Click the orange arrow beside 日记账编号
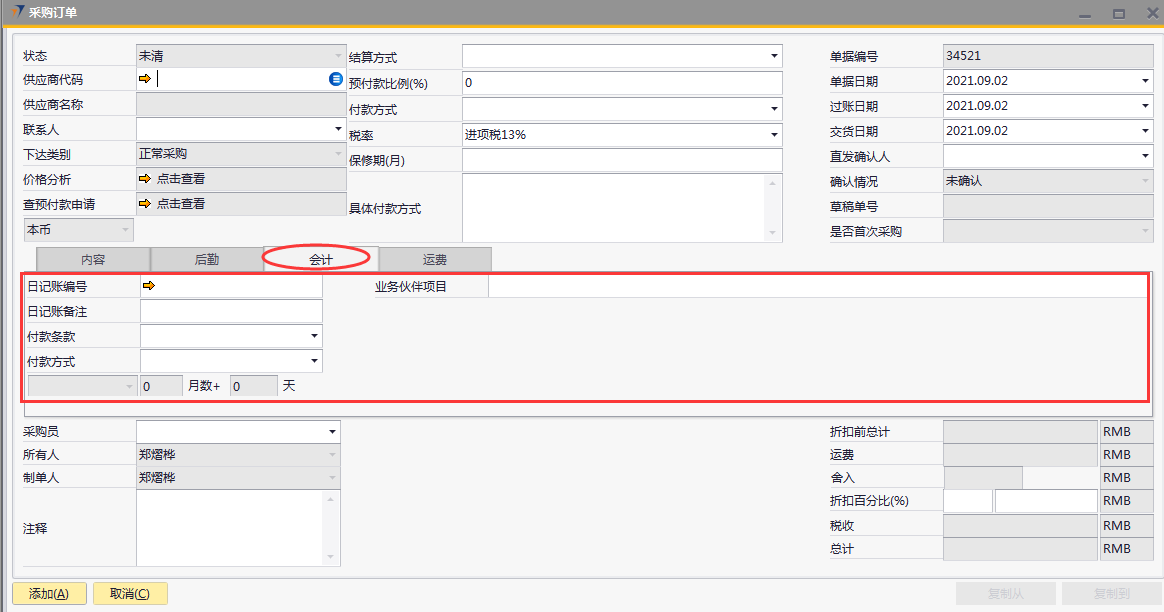The width and height of the screenshot is (1164, 612). [149, 287]
